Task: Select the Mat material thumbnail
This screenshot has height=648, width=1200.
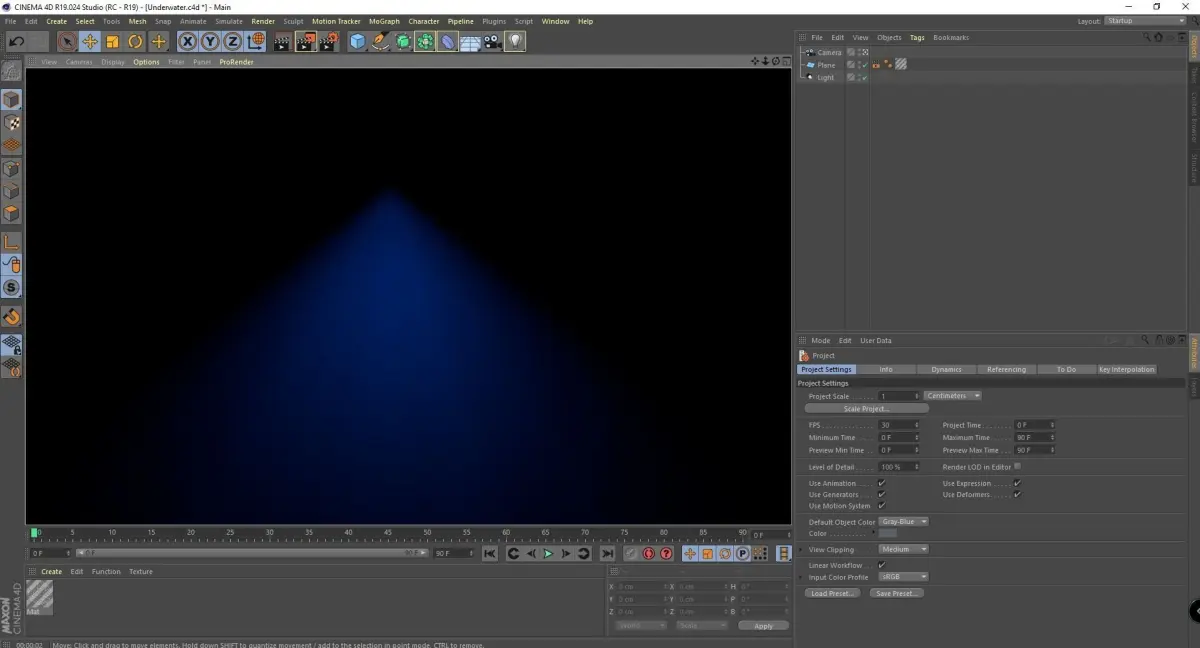Action: click(x=40, y=597)
